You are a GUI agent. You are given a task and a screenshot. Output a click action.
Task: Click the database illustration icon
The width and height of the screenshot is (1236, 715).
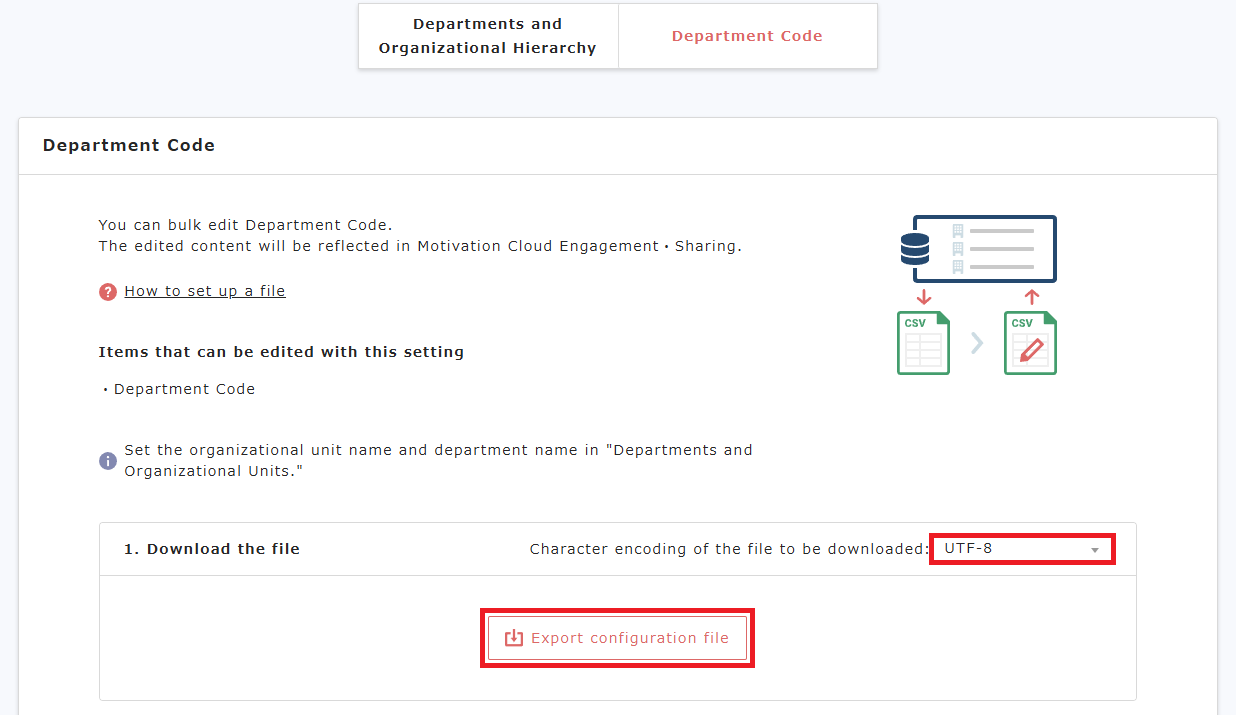pos(913,248)
